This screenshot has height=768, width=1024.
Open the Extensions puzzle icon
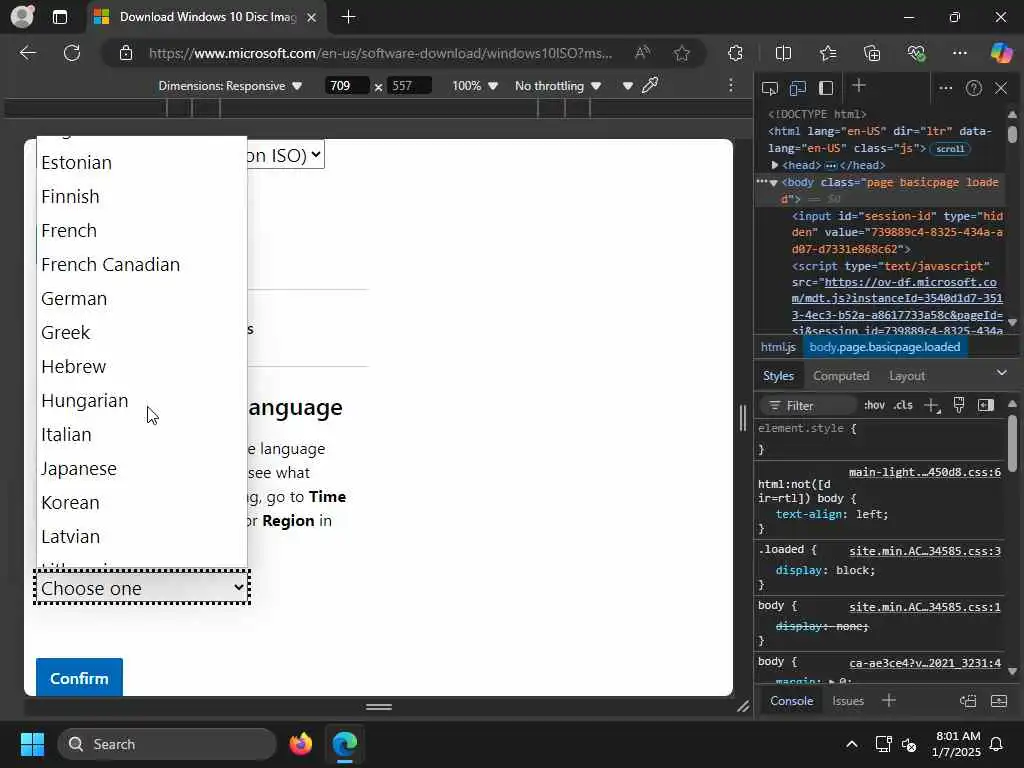(x=735, y=53)
